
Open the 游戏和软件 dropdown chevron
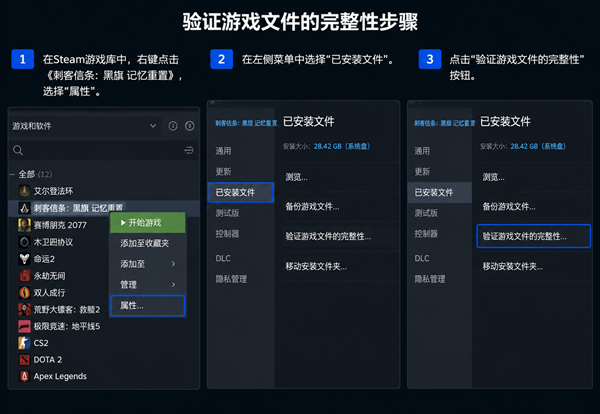153,126
